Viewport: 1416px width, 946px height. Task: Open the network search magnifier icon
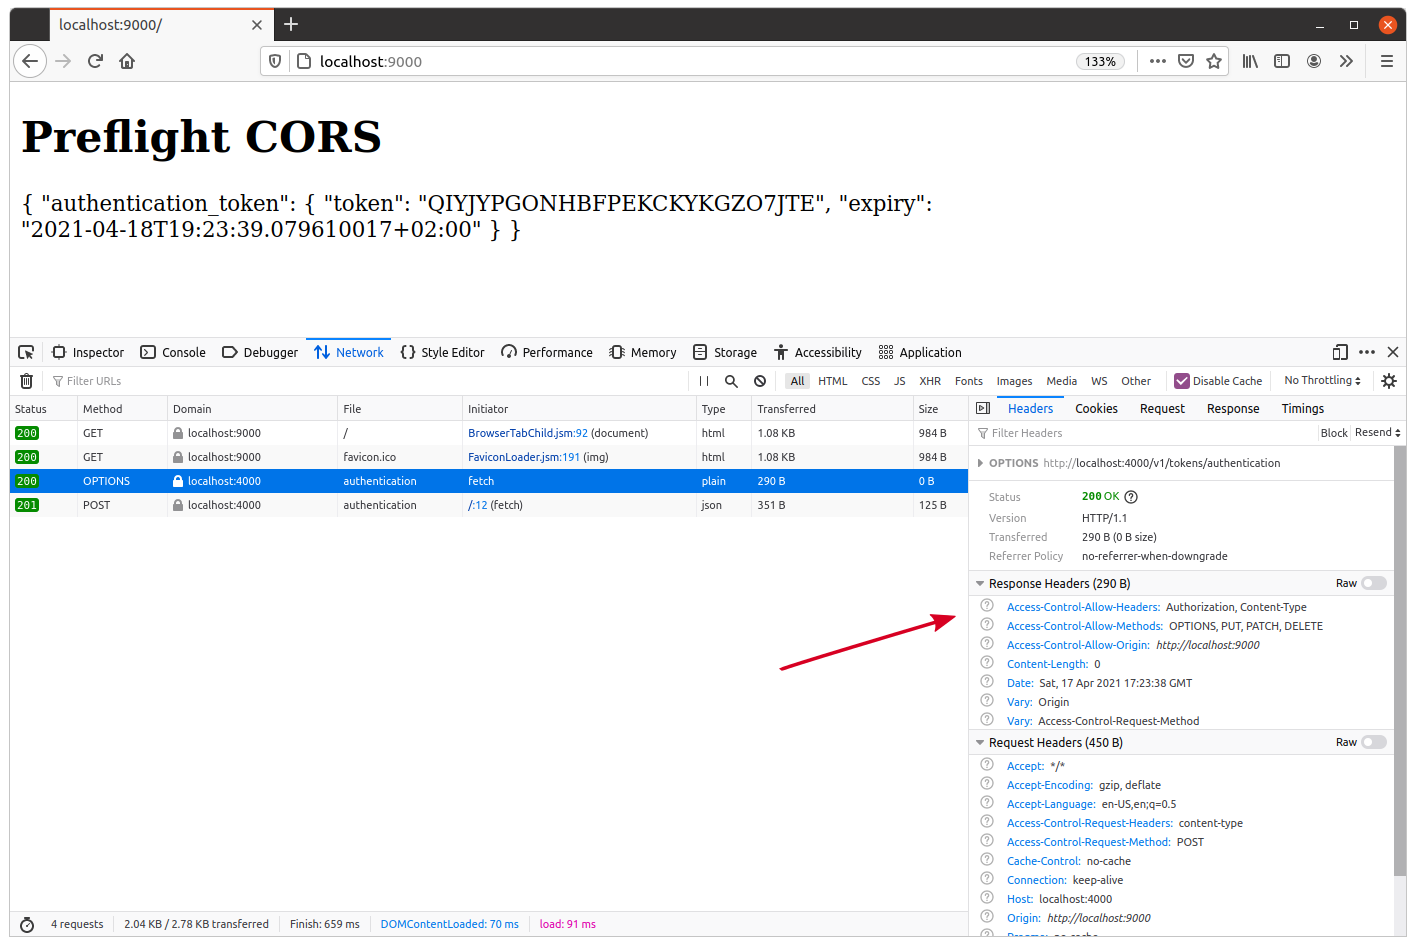coord(731,381)
